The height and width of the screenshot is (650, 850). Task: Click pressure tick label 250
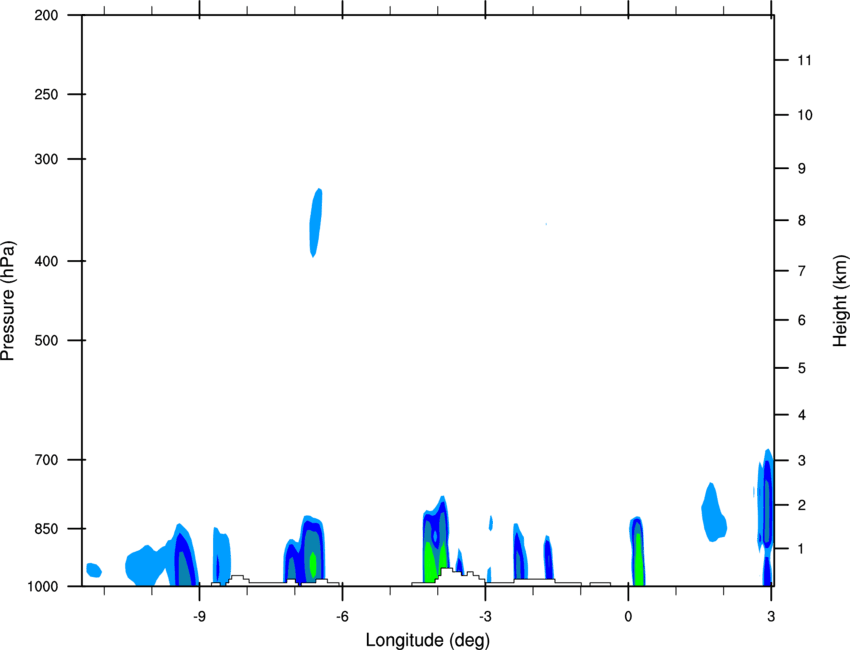46,94
